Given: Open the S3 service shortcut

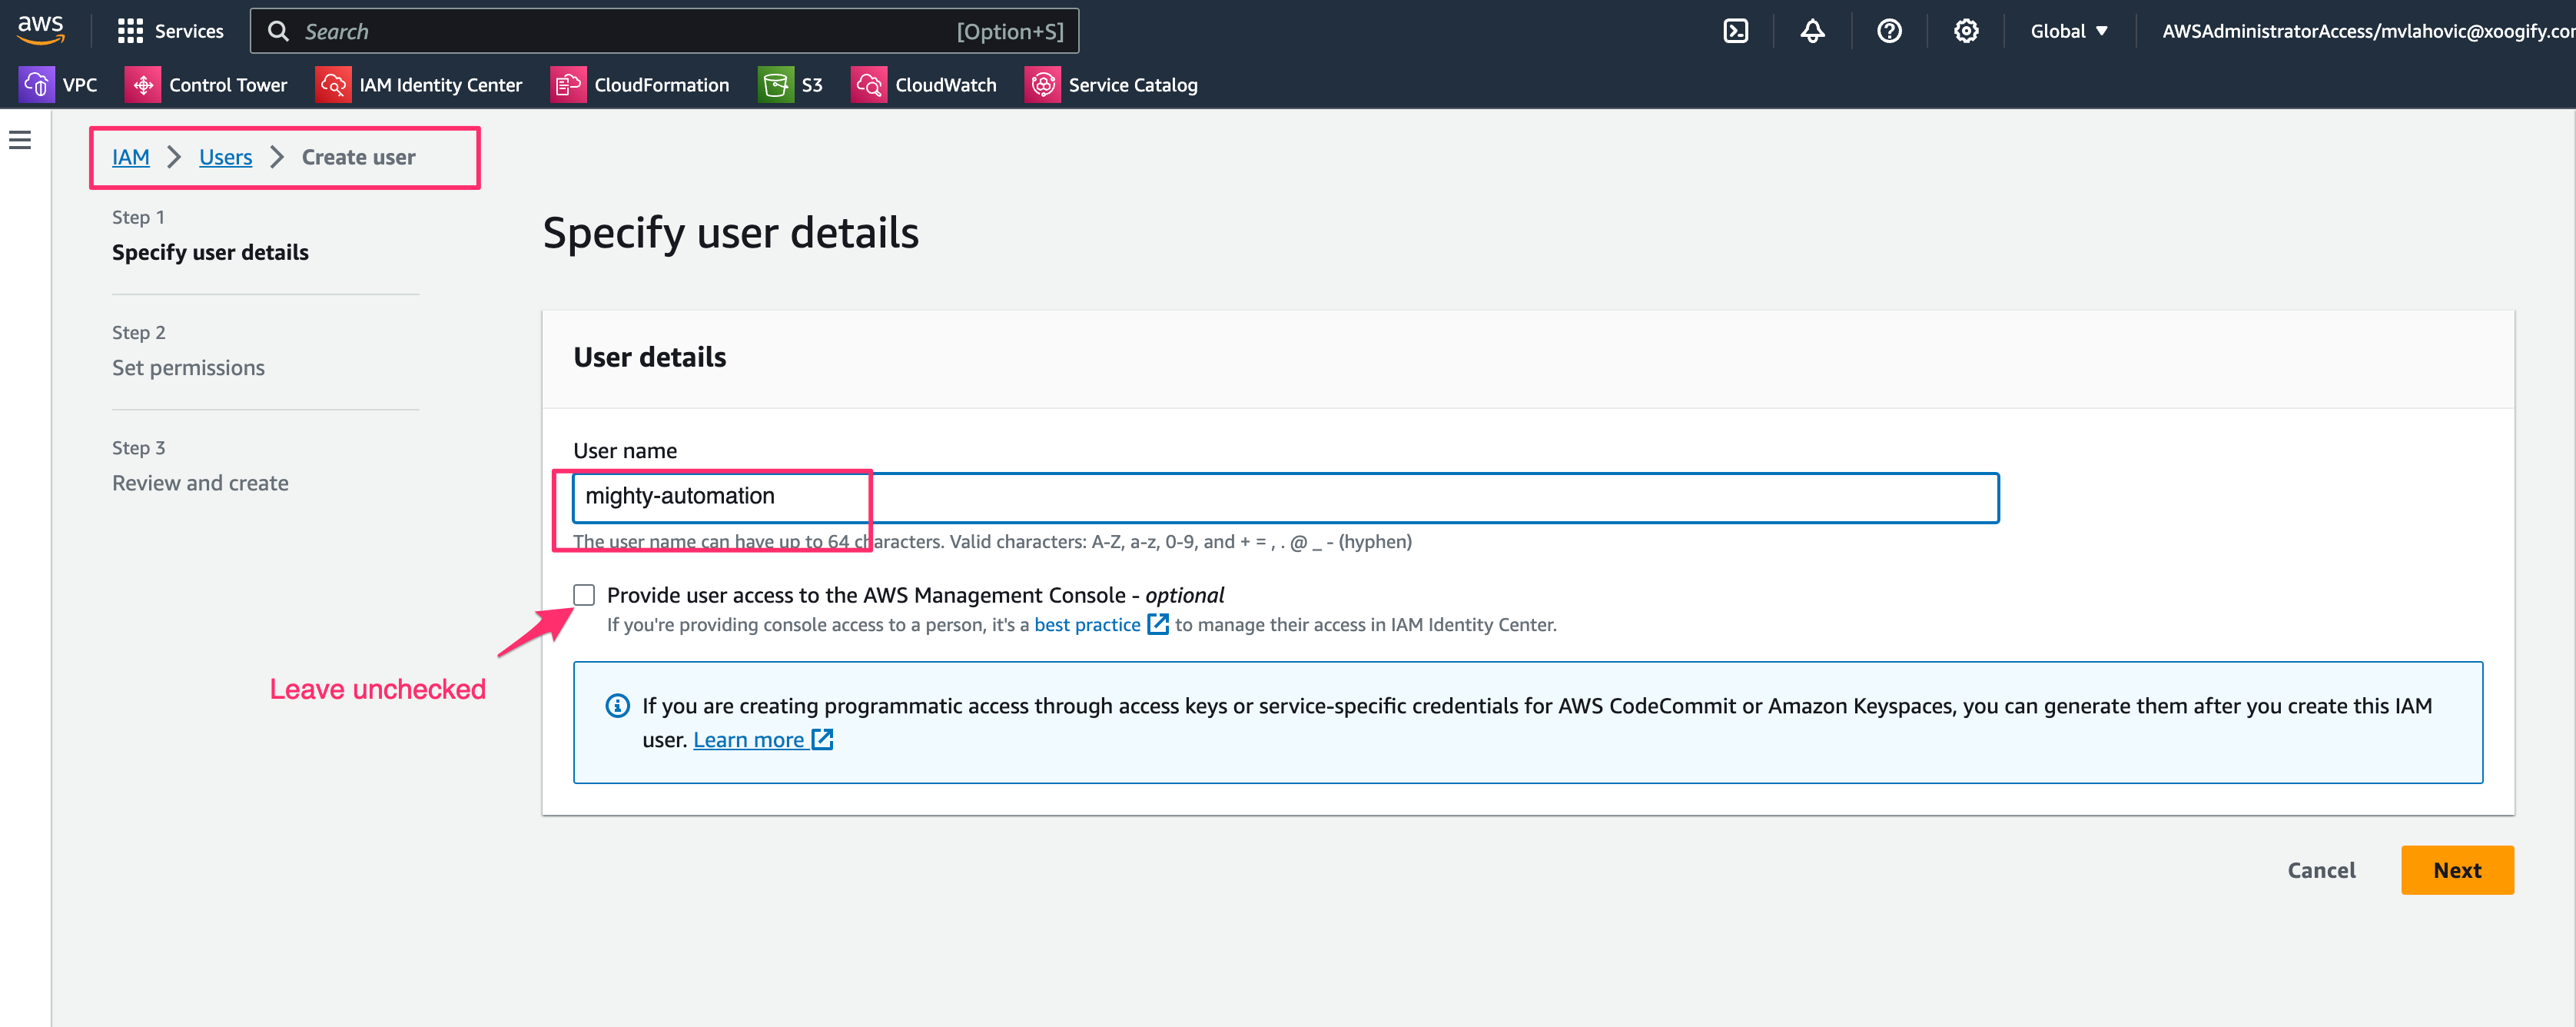Looking at the screenshot, I should pos(791,84).
